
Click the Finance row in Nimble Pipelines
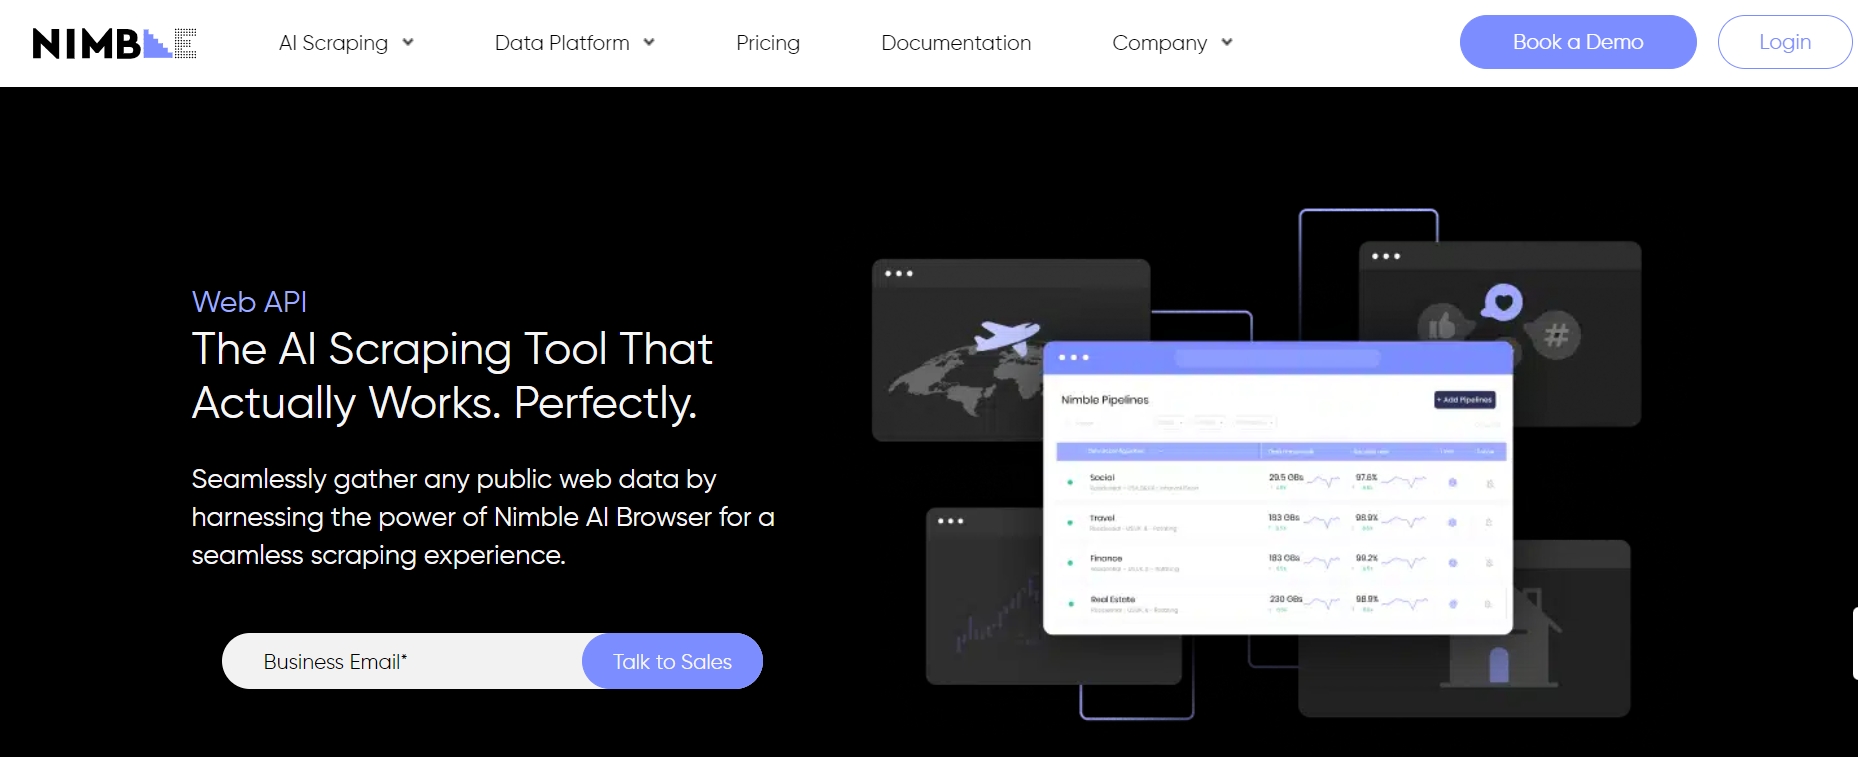[x=1282, y=563]
